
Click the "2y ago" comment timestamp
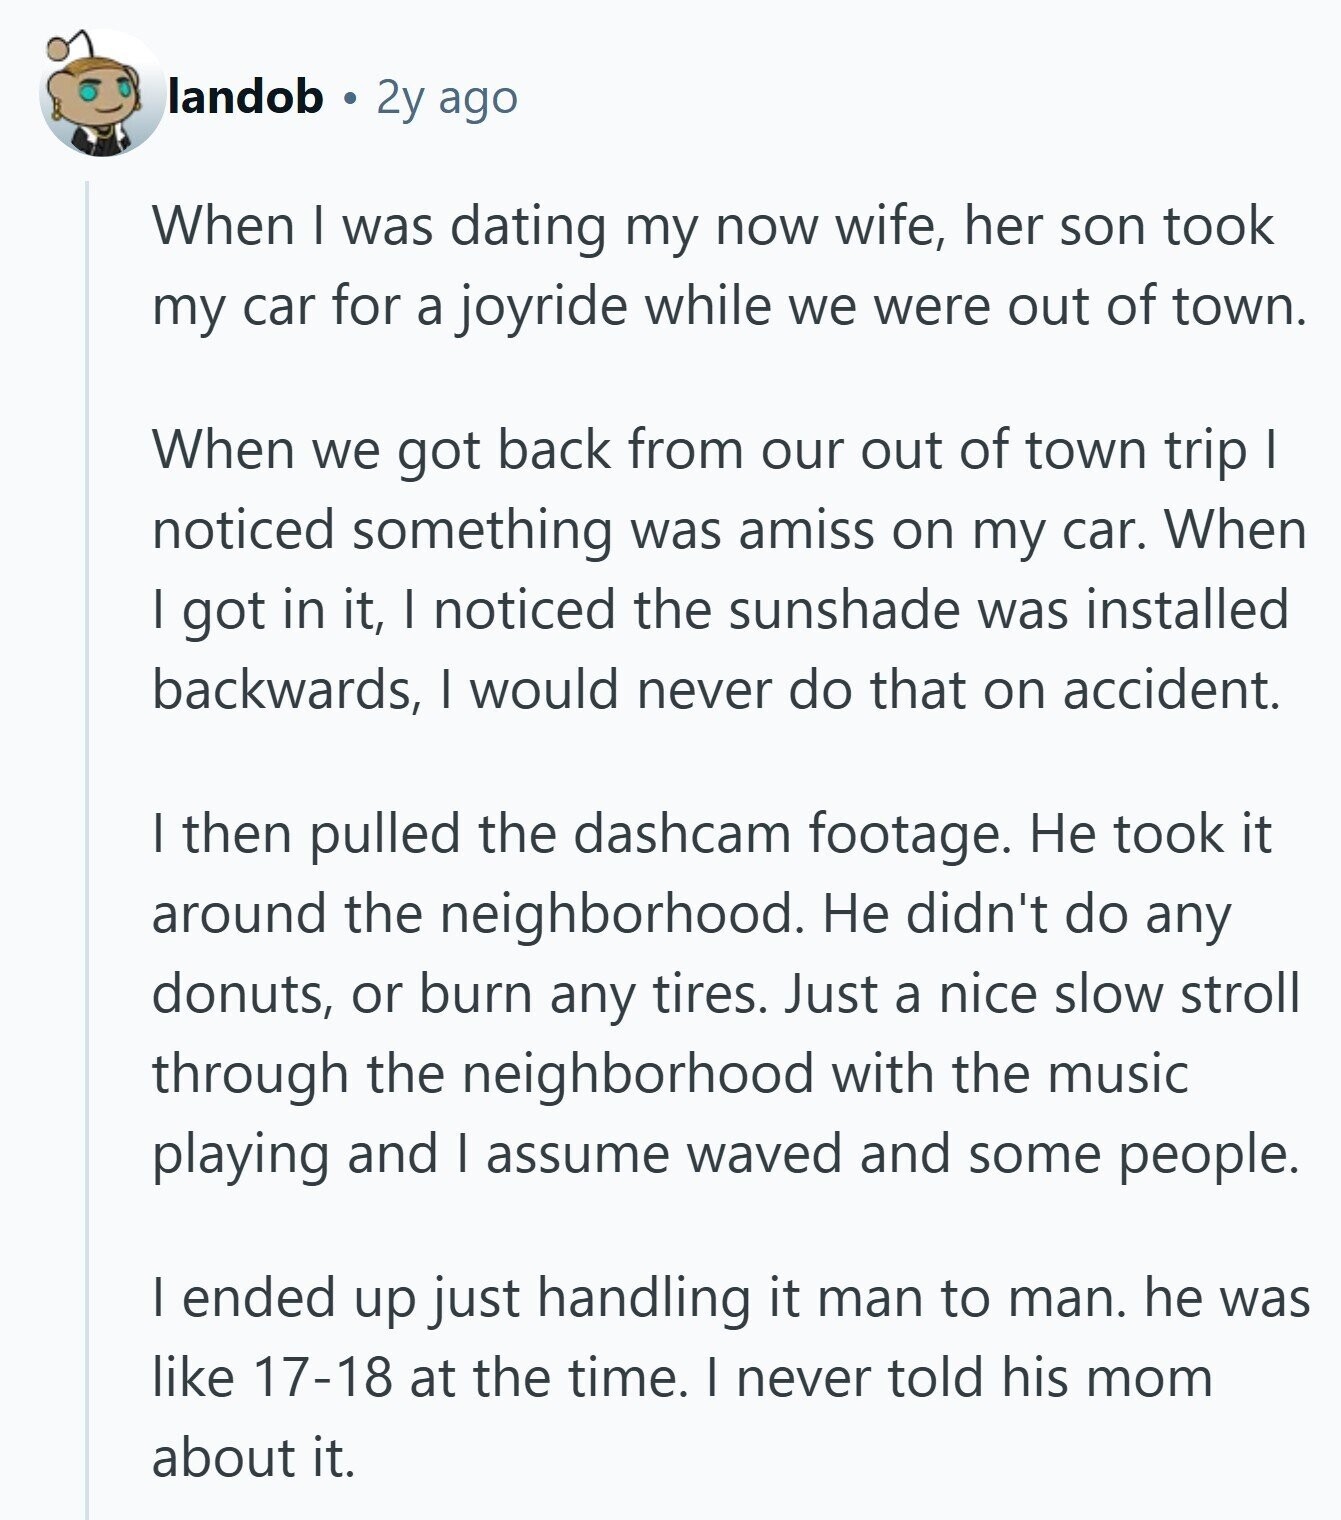point(447,97)
